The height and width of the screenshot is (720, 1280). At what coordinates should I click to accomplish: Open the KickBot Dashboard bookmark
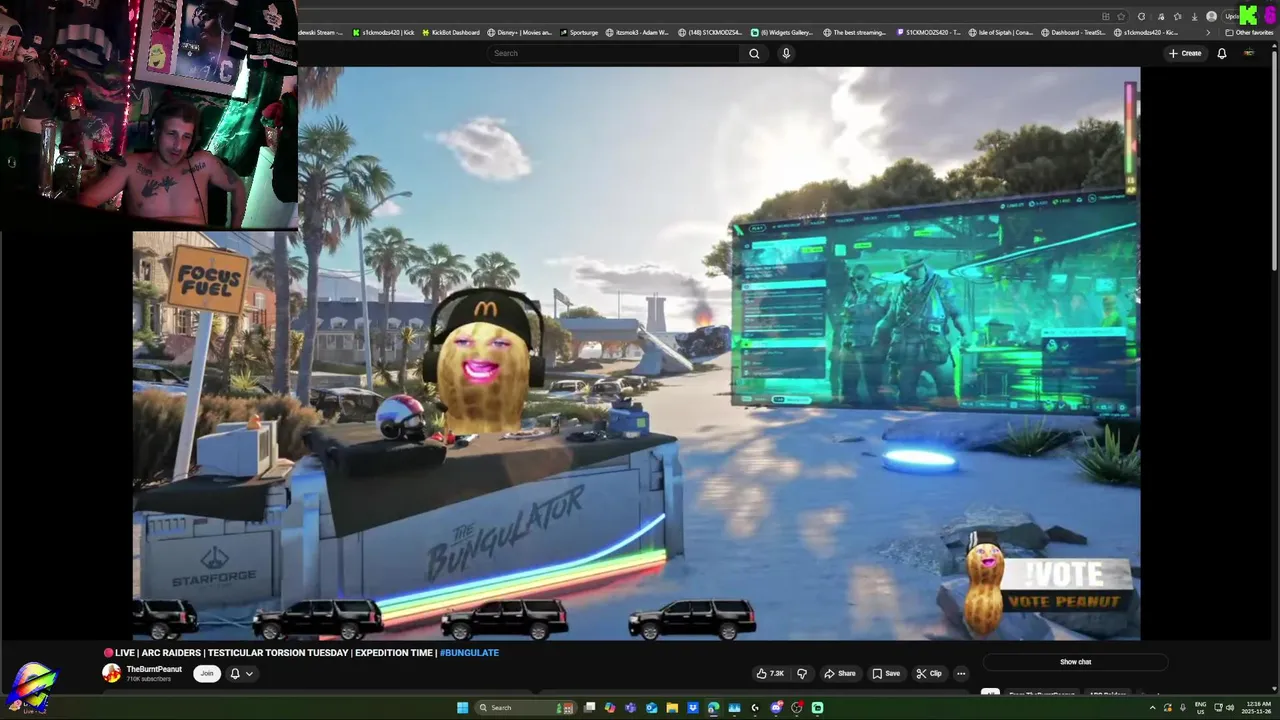tap(450, 32)
